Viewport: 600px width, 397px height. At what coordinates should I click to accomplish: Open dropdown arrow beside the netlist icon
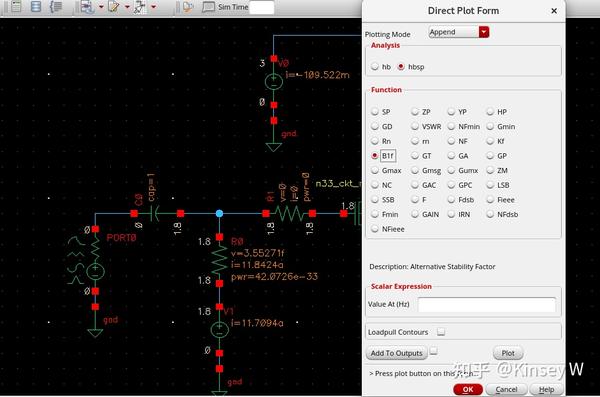coord(101,7)
